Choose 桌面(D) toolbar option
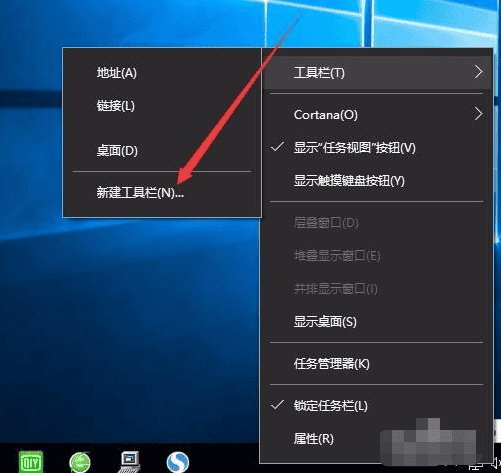 [162, 151]
